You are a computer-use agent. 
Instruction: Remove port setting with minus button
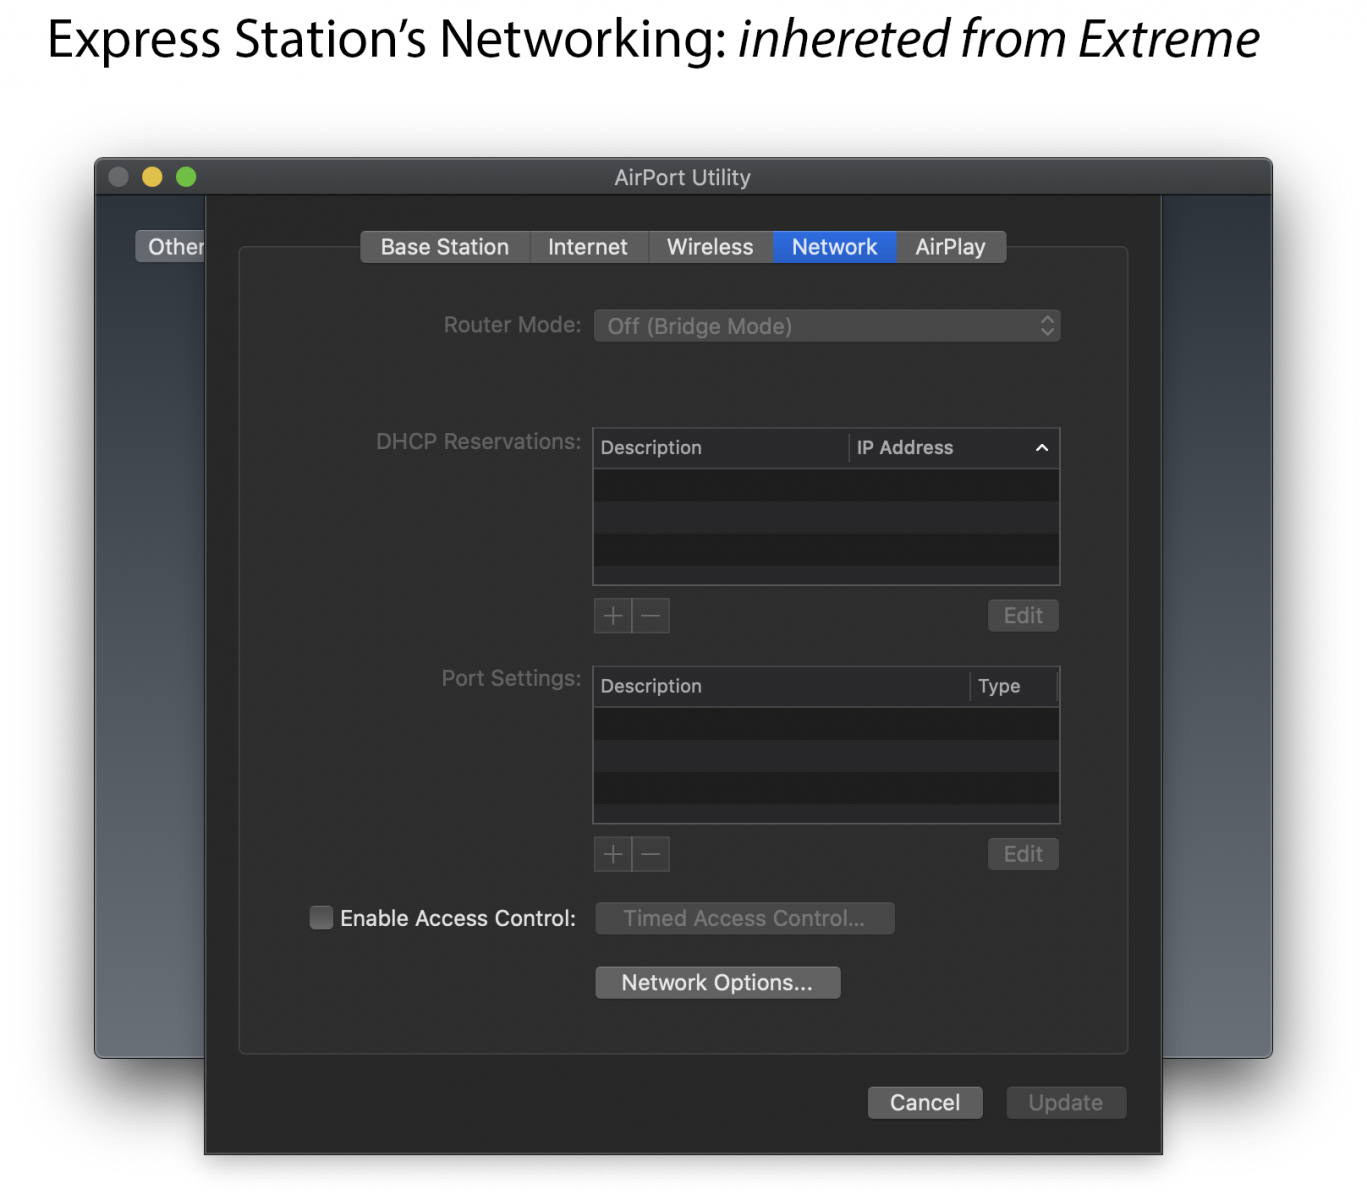click(x=651, y=854)
